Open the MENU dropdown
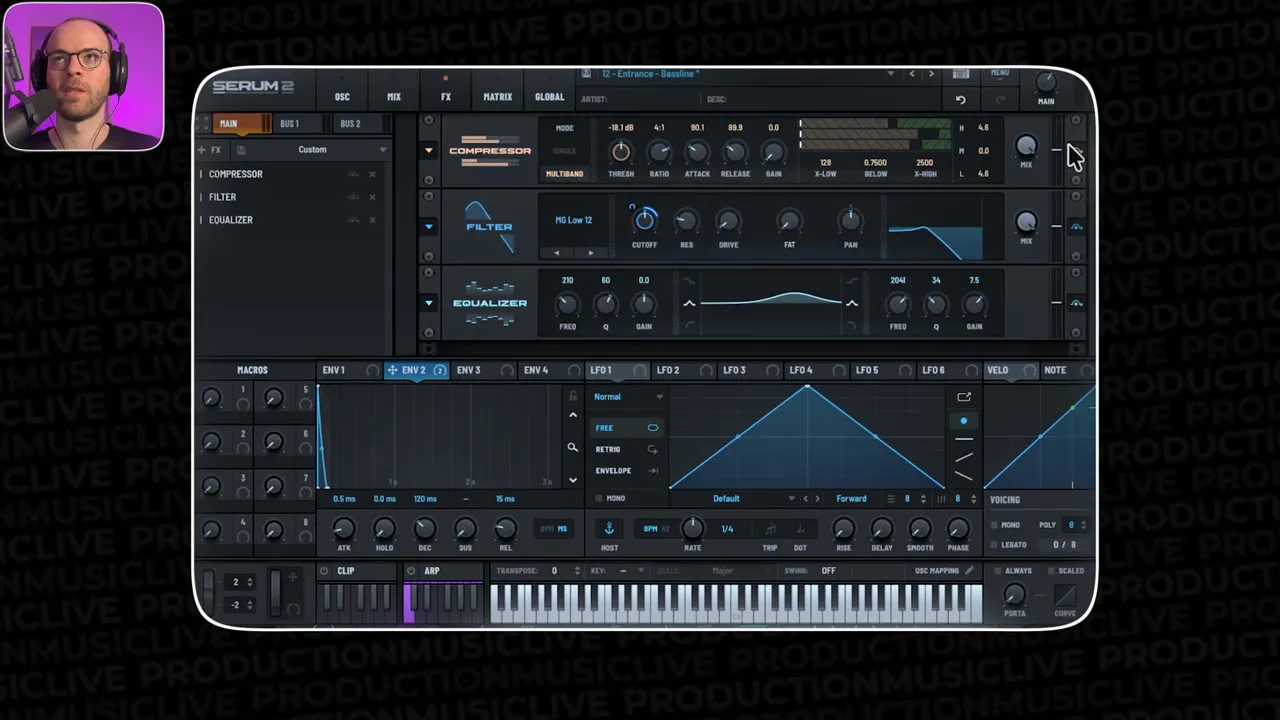Viewport: 1280px width, 720px height. pos(999,73)
